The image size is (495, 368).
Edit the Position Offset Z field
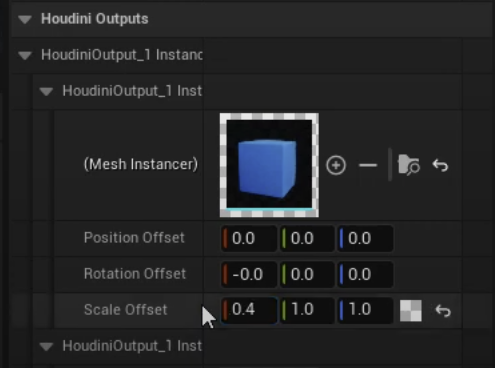pos(365,238)
